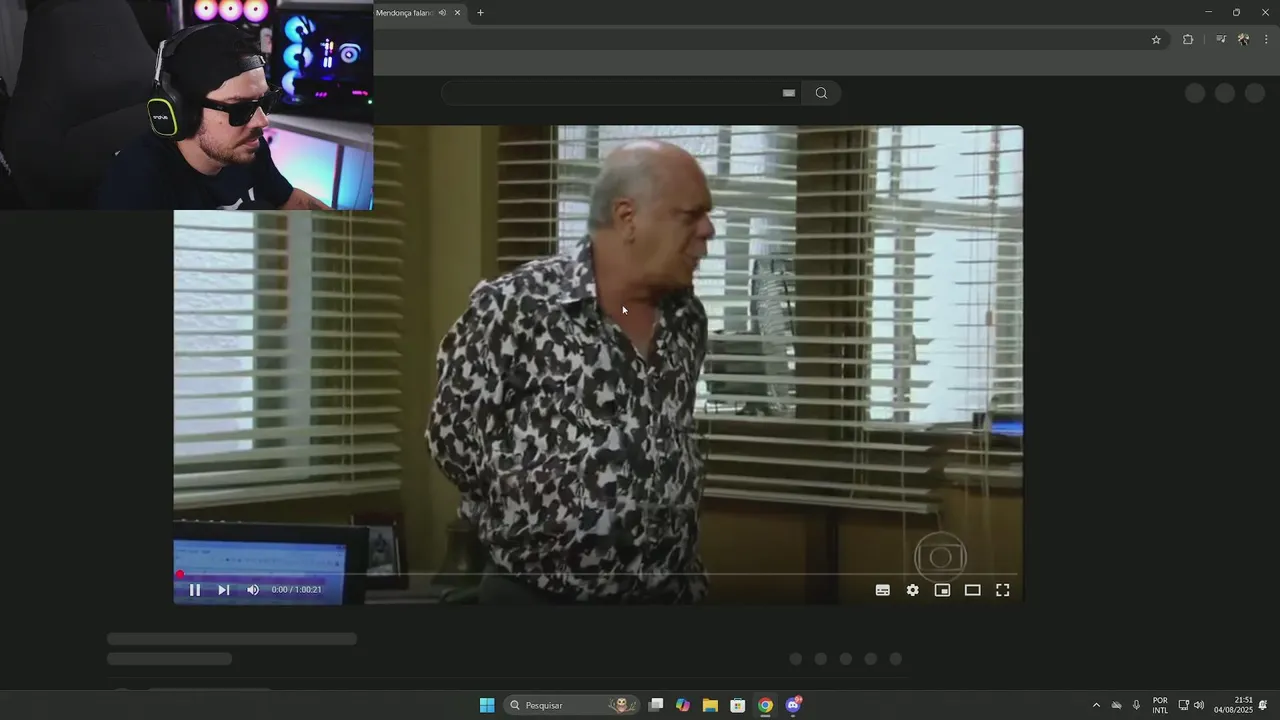Open Task View on the taskbar

pyautogui.click(x=656, y=705)
